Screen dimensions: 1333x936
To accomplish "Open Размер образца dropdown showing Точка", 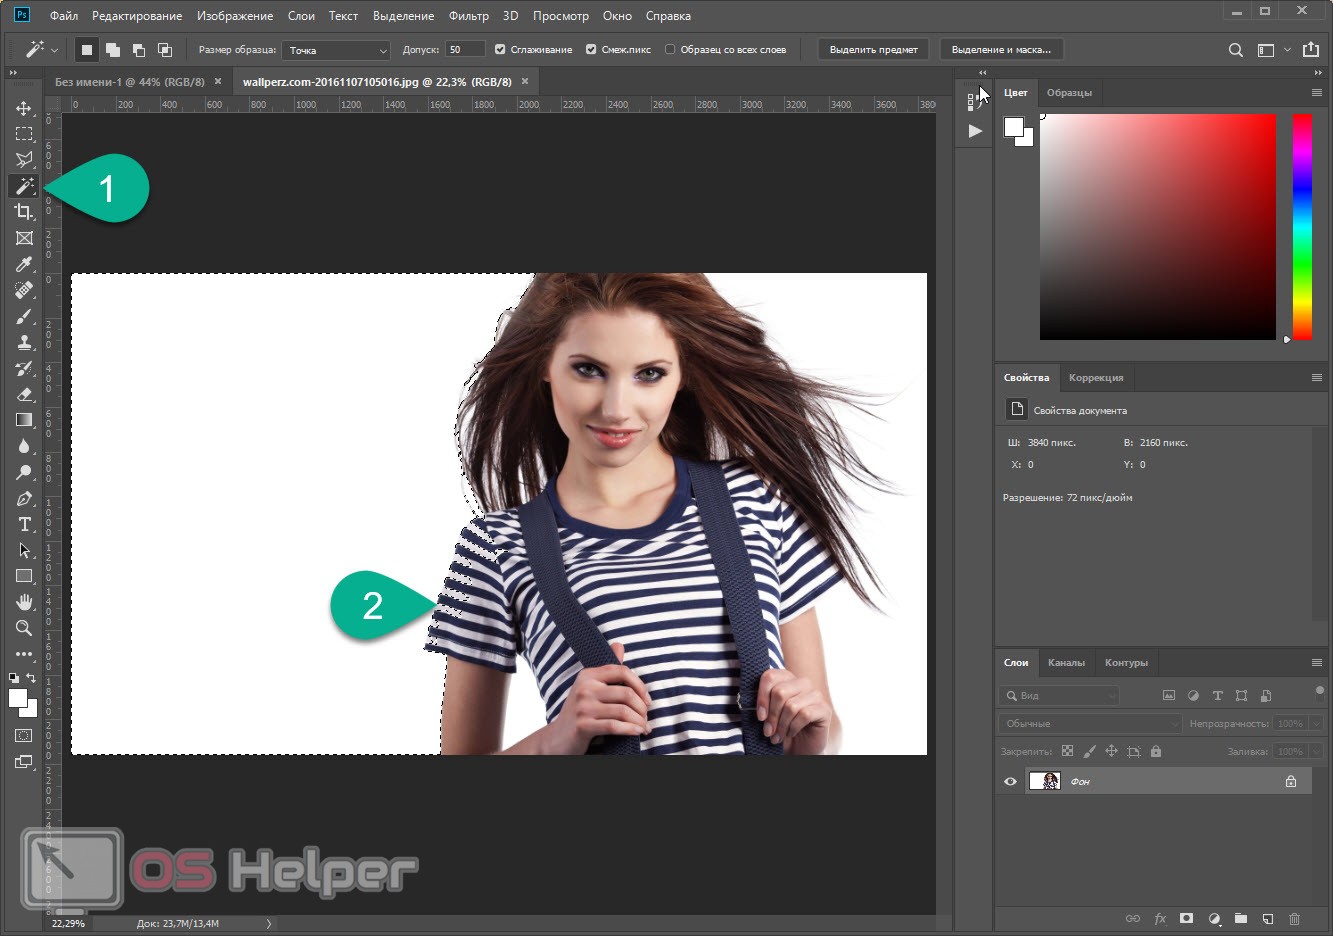I will tap(336, 50).
